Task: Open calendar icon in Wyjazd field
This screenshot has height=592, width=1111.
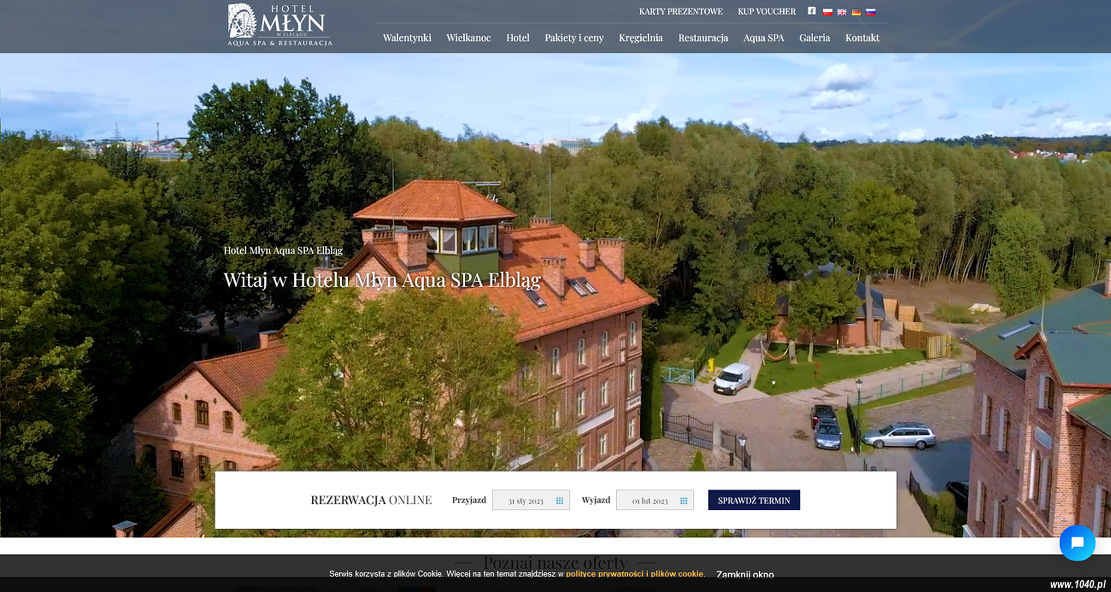Action: pyautogui.click(x=684, y=500)
